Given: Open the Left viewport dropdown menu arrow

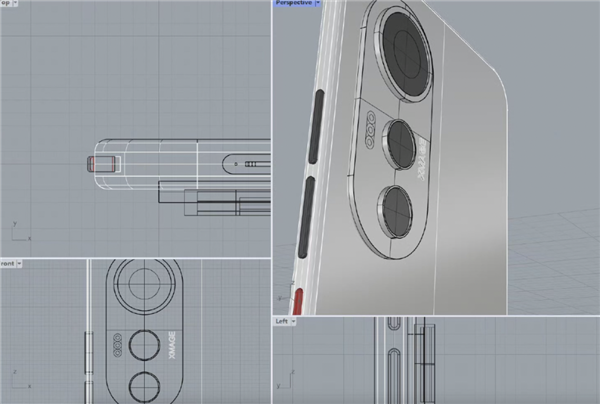Looking at the screenshot, I should 293,321.
